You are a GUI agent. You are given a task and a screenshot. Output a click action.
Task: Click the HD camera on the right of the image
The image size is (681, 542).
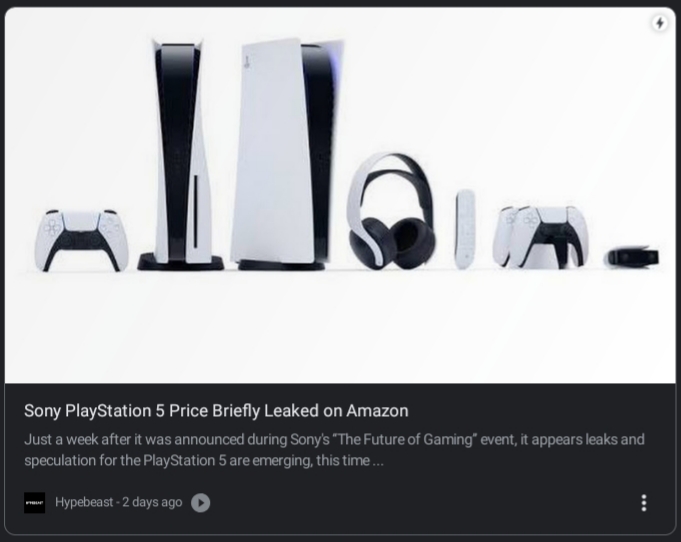pyautogui.click(x=632, y=257)
